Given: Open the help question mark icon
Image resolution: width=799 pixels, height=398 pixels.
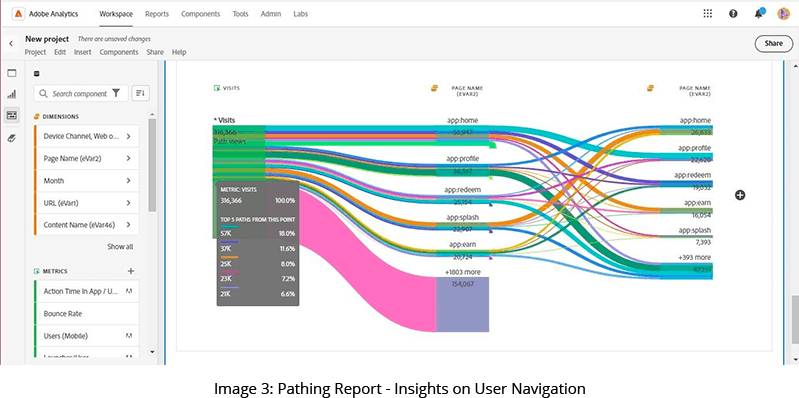Looking at the screenshot, I should (733, 14).
